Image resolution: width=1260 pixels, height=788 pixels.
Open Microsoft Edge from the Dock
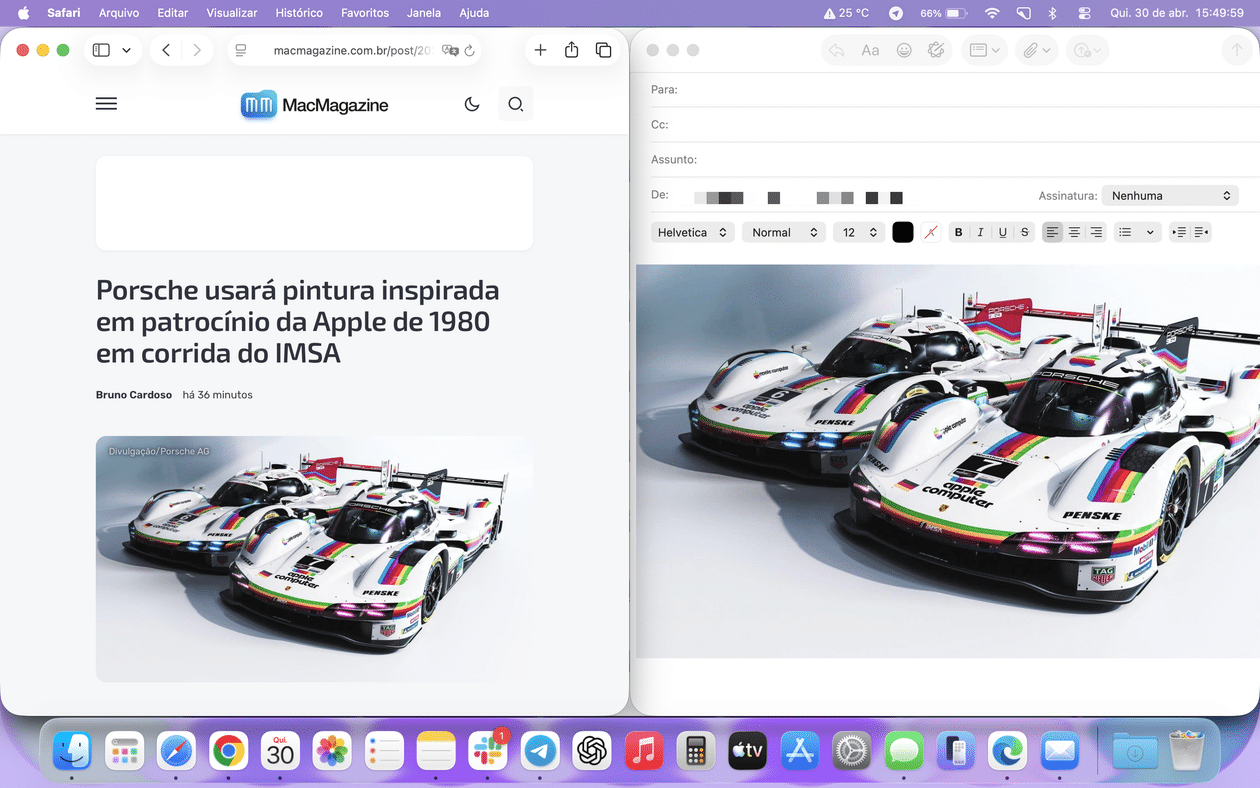pos(1007,750)
